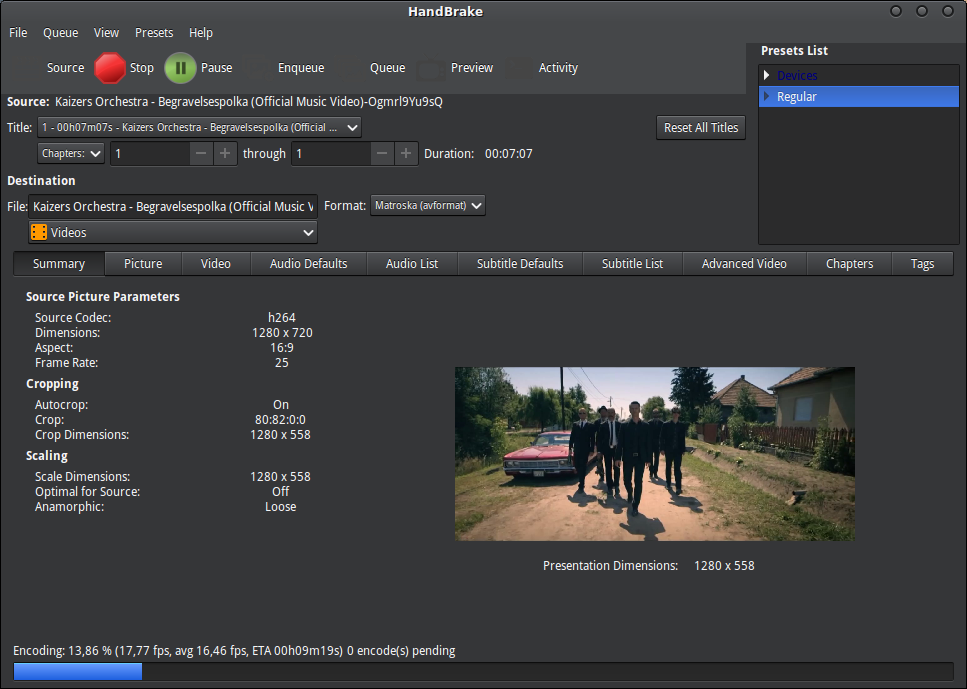This screenshot has height=689, width=967.
Task: Decrease the end chapter with minus
Action: click(x=382, y=154)
